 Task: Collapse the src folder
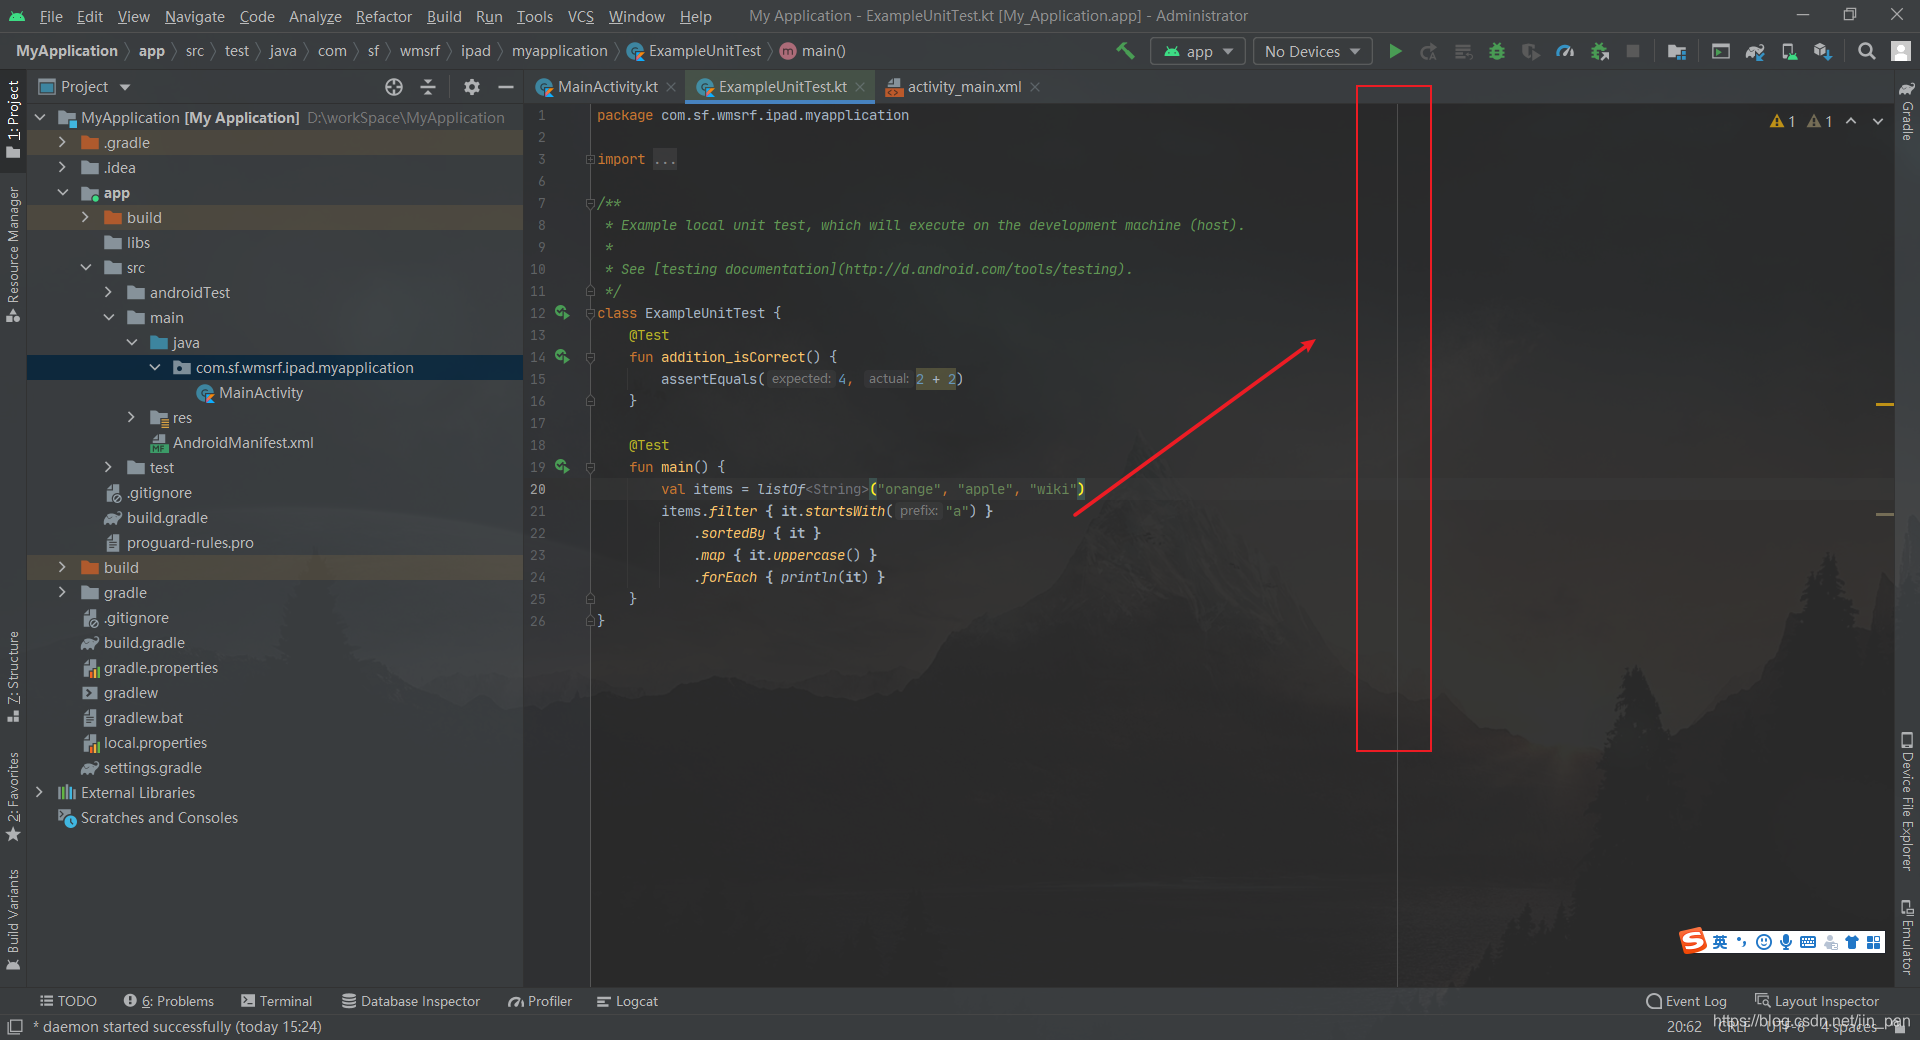click(x=86, y=268)
